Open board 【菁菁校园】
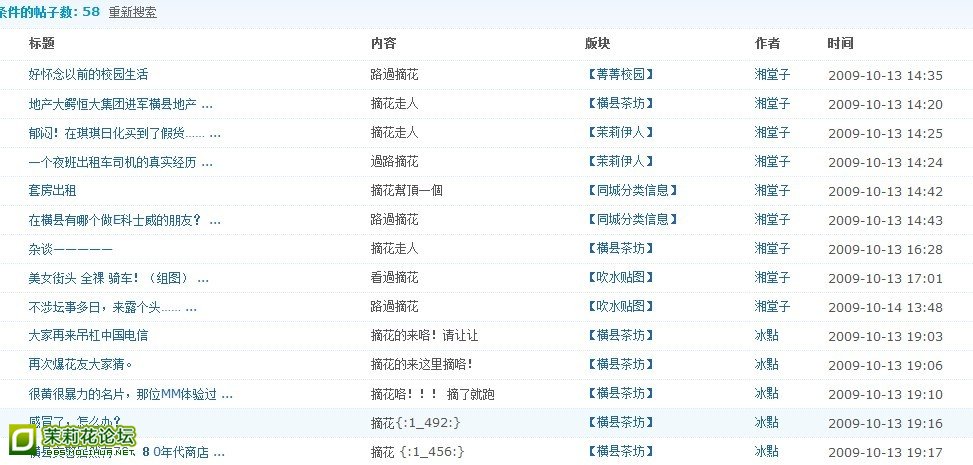Viewport: 973px width, 465px height. coord(619,74)
